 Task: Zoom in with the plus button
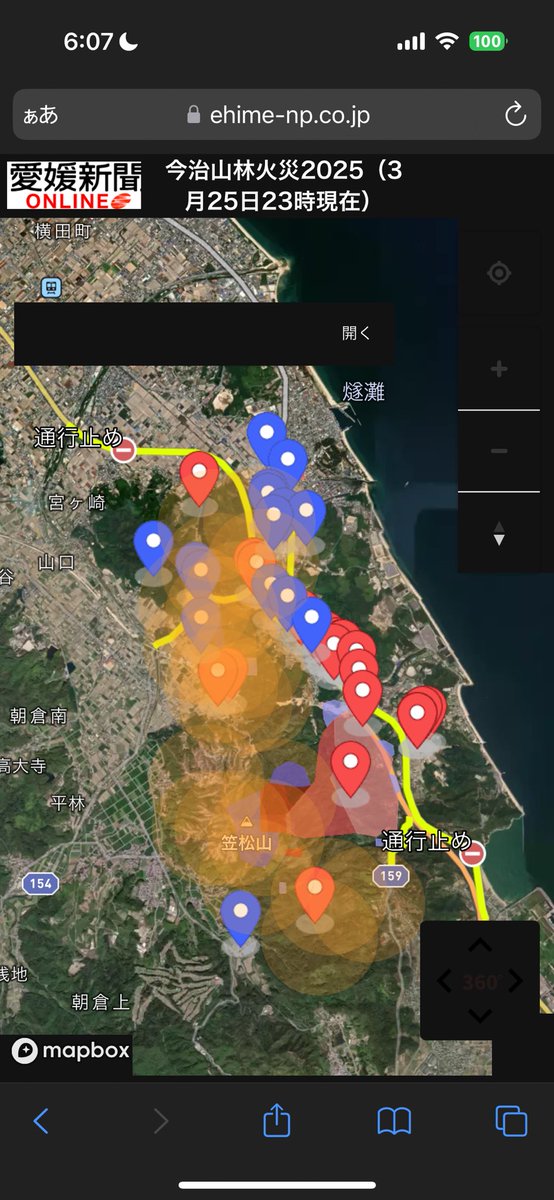pyautogui.click(x=499, y=369)
